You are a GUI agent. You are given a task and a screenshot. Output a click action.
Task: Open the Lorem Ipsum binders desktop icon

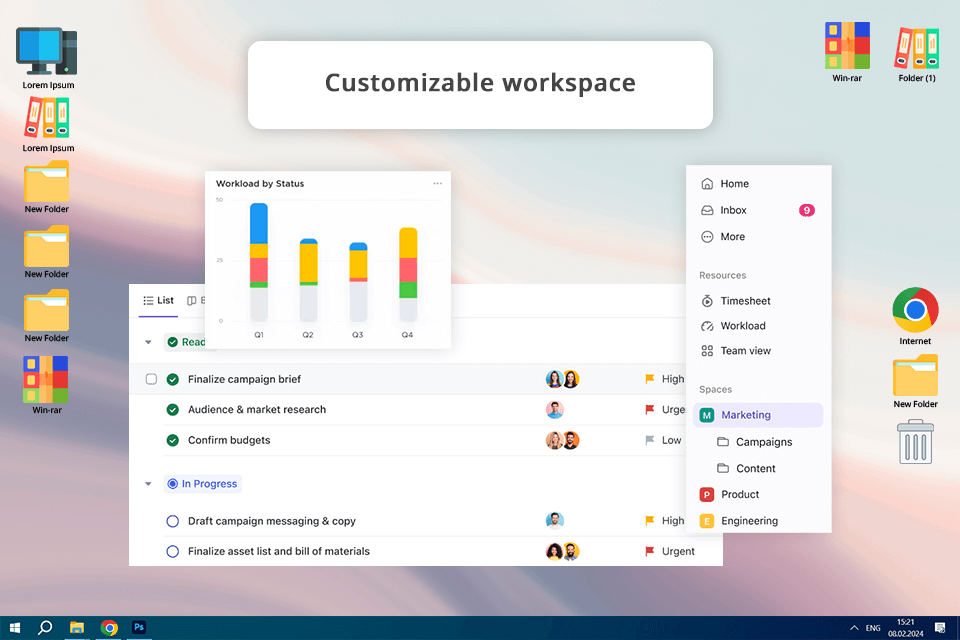47,118
